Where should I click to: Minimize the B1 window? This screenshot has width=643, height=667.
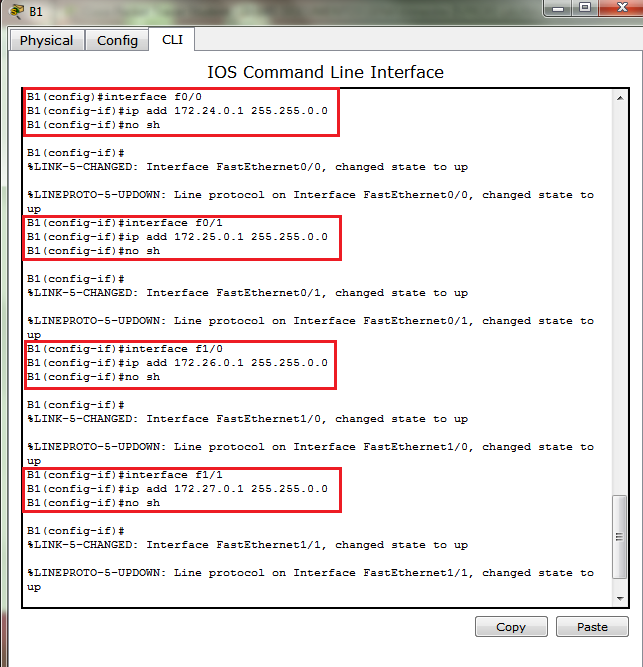(558, 8)
